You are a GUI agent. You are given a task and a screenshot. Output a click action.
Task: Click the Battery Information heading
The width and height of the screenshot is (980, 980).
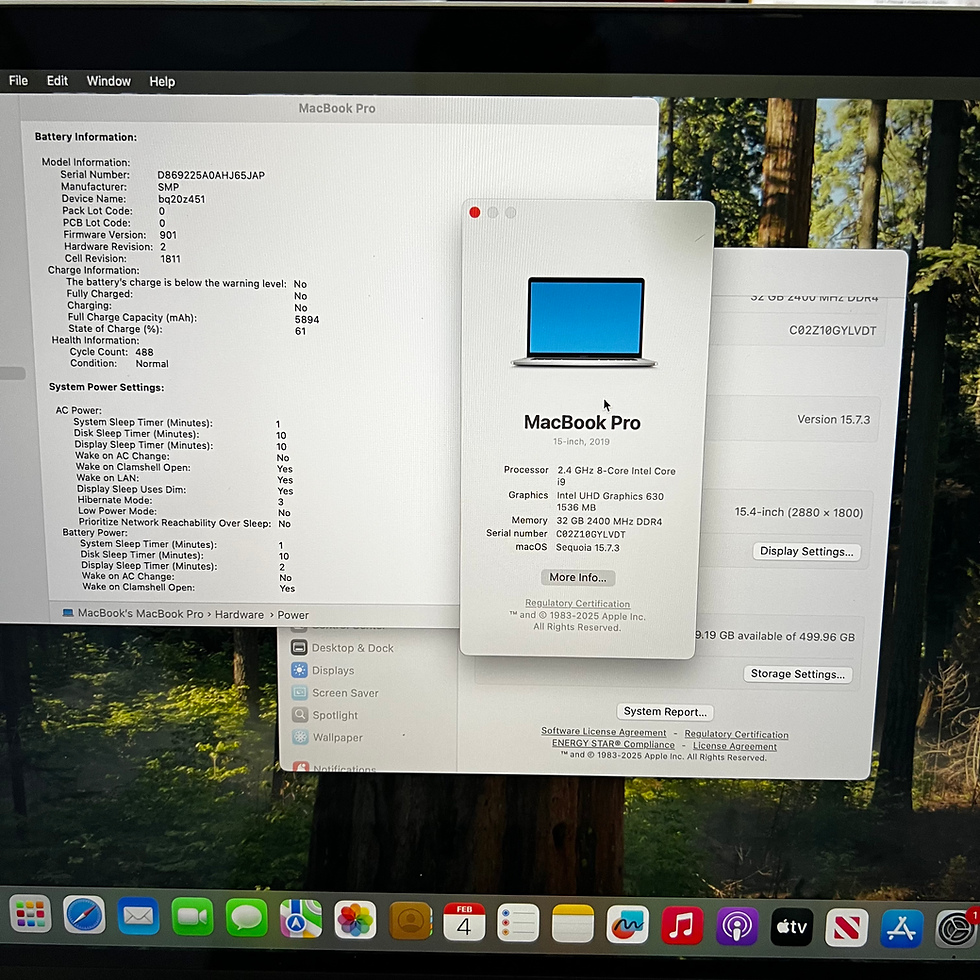tap(86, 137)
